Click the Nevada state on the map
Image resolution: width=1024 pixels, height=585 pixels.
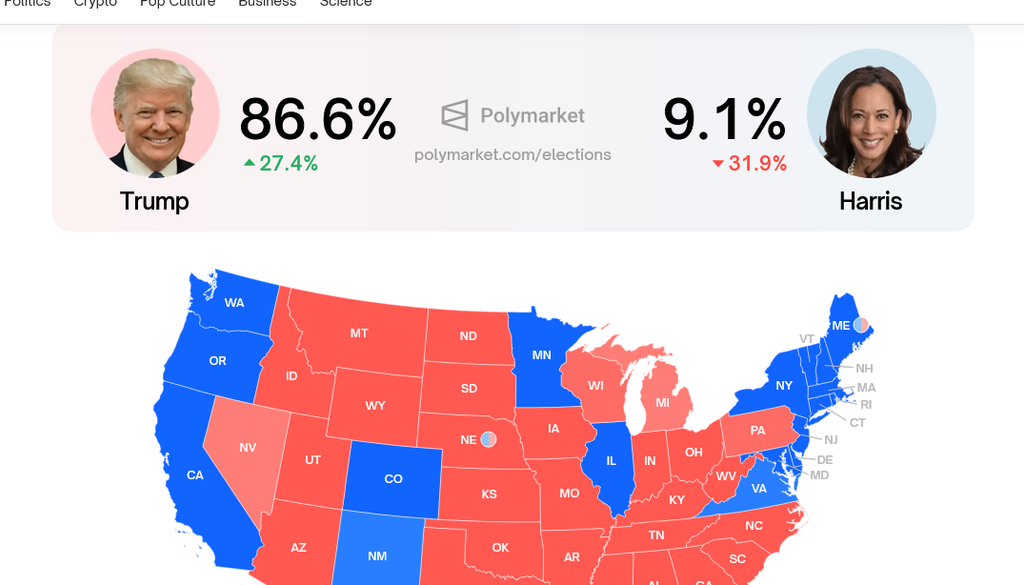pos(247,447)
